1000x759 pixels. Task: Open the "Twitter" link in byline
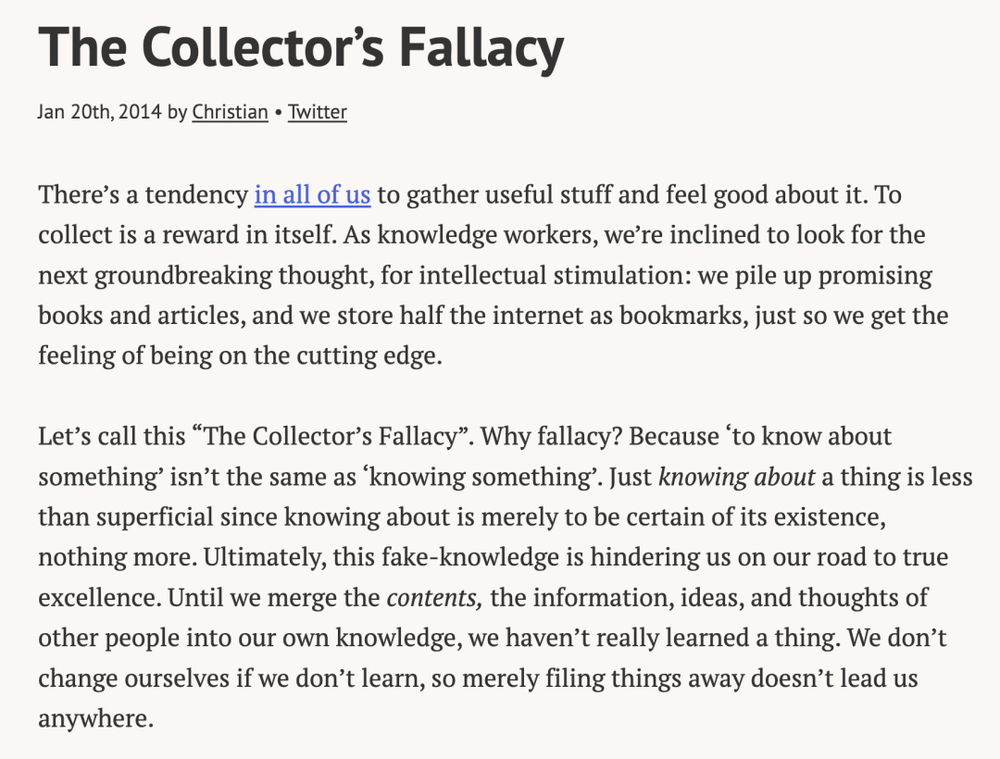click(x=317, y=112)
